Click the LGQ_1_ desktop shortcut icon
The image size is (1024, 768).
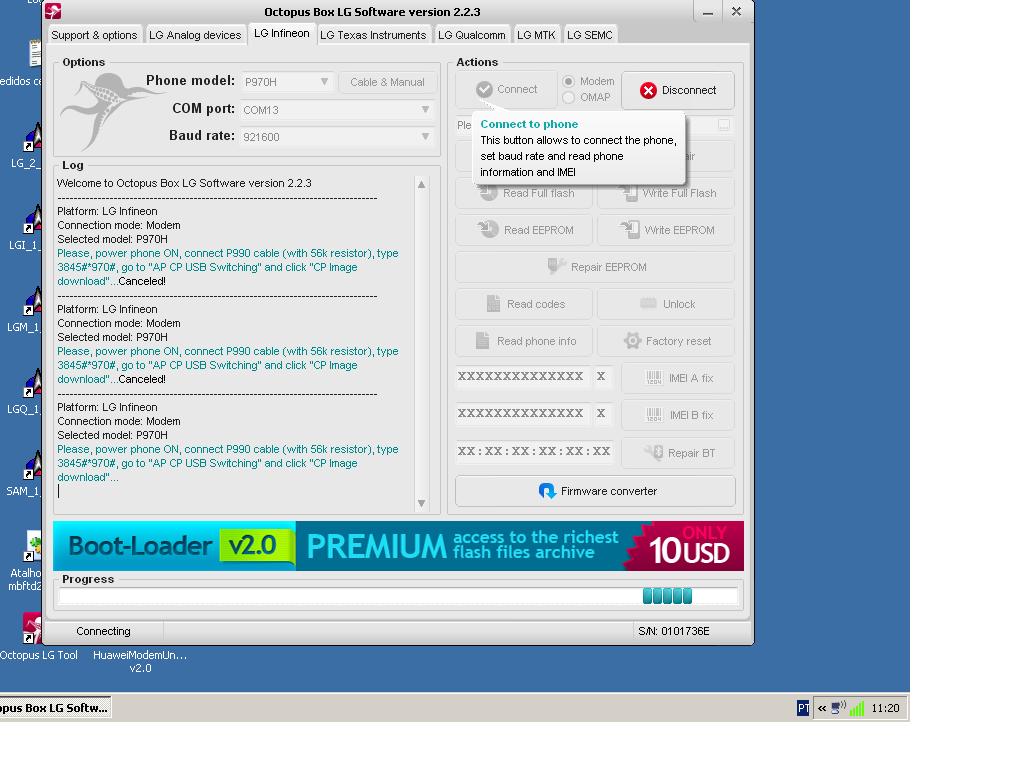[x=32, y=383]
